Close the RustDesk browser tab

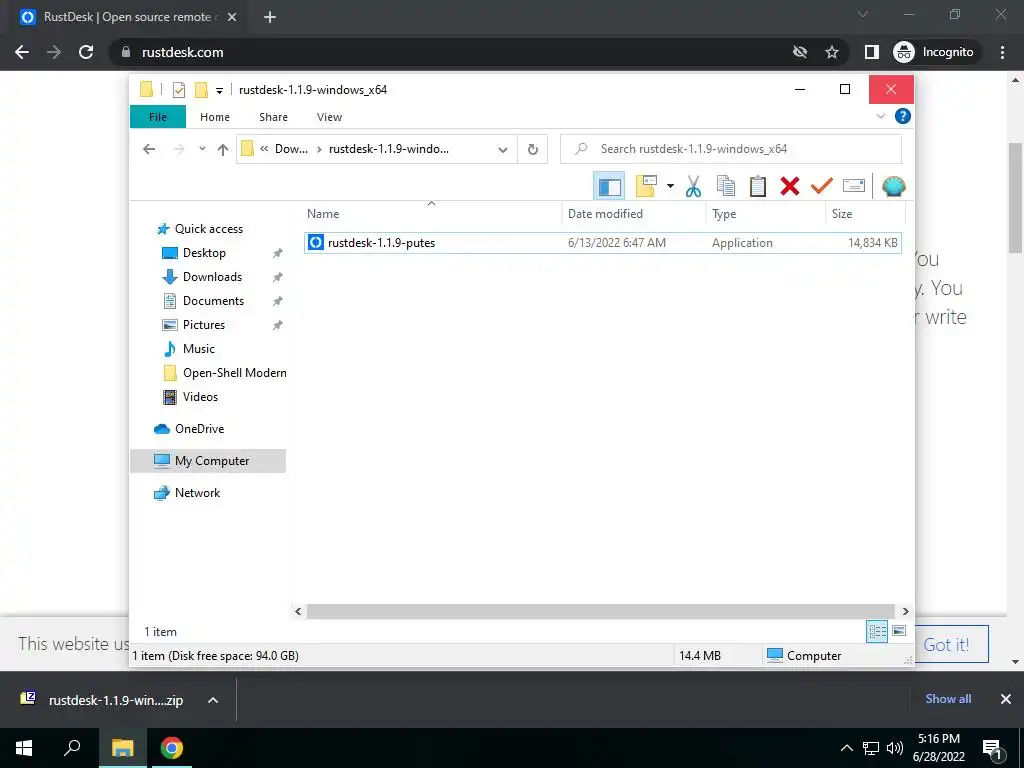pos(232,17)
